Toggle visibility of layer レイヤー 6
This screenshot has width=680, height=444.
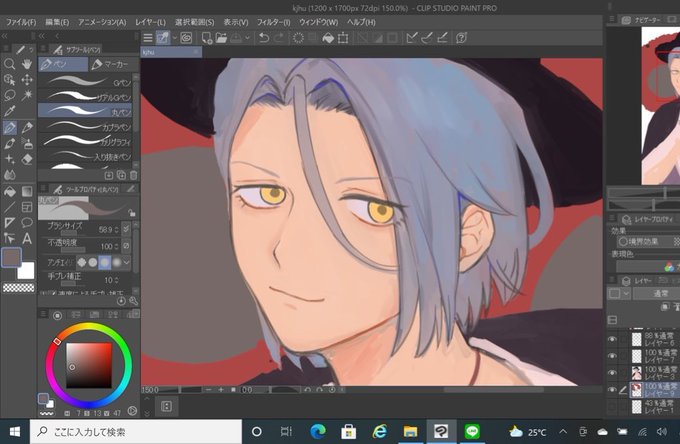[x=612, y=340]
